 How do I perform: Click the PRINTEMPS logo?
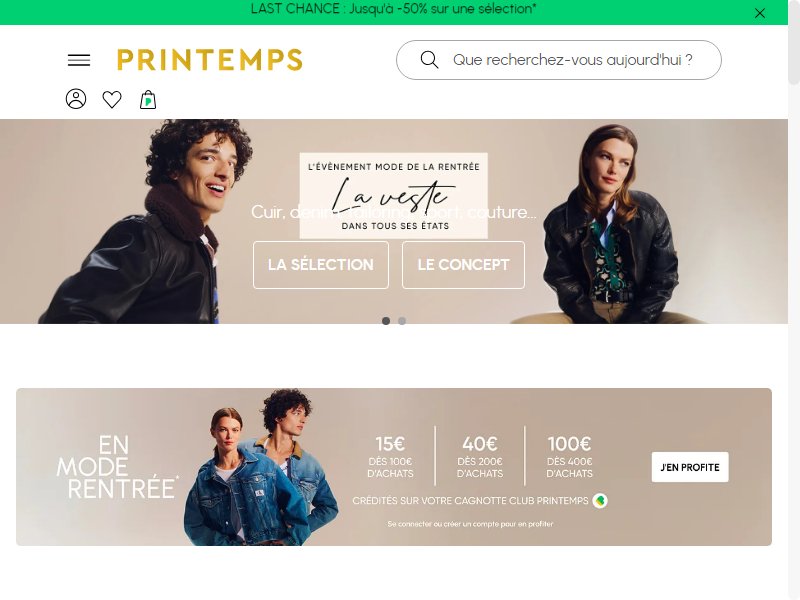(x=210, y=60)
